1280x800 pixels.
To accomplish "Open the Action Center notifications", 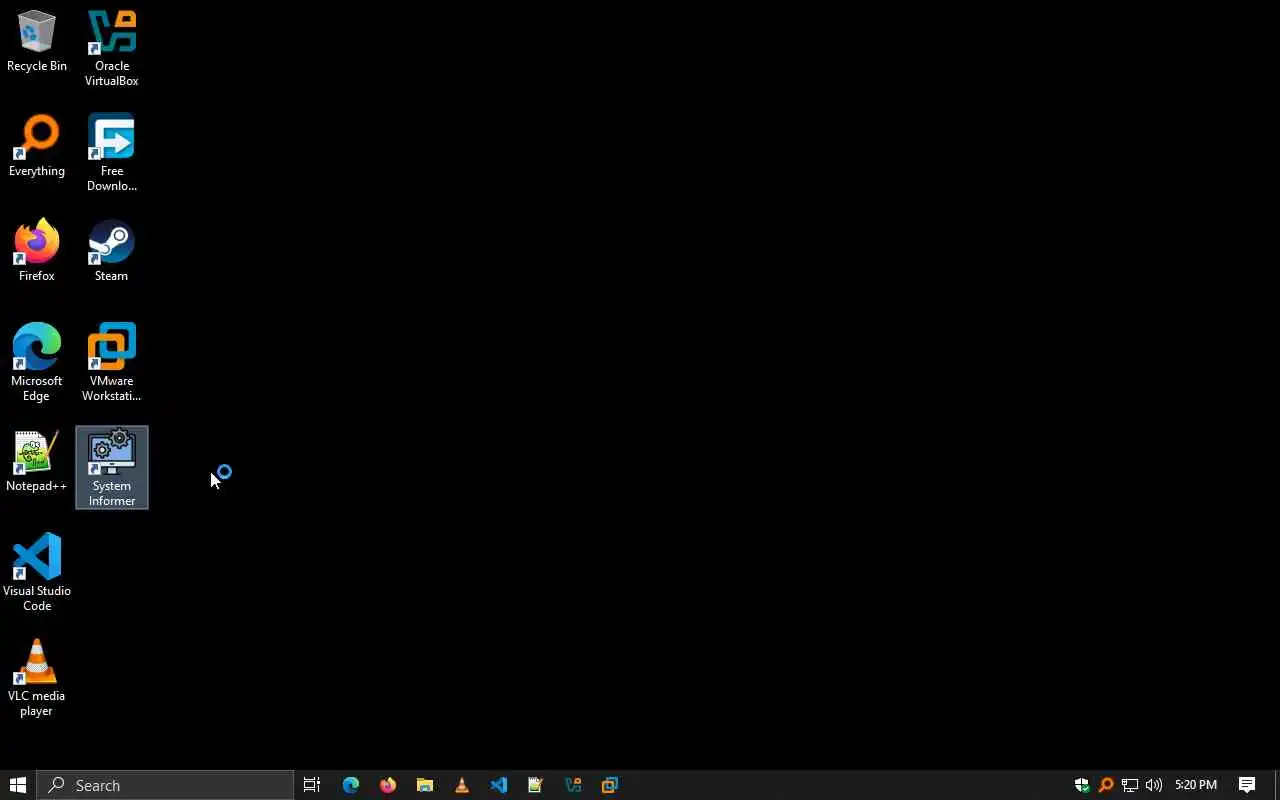I will (x=1247, y=785).
